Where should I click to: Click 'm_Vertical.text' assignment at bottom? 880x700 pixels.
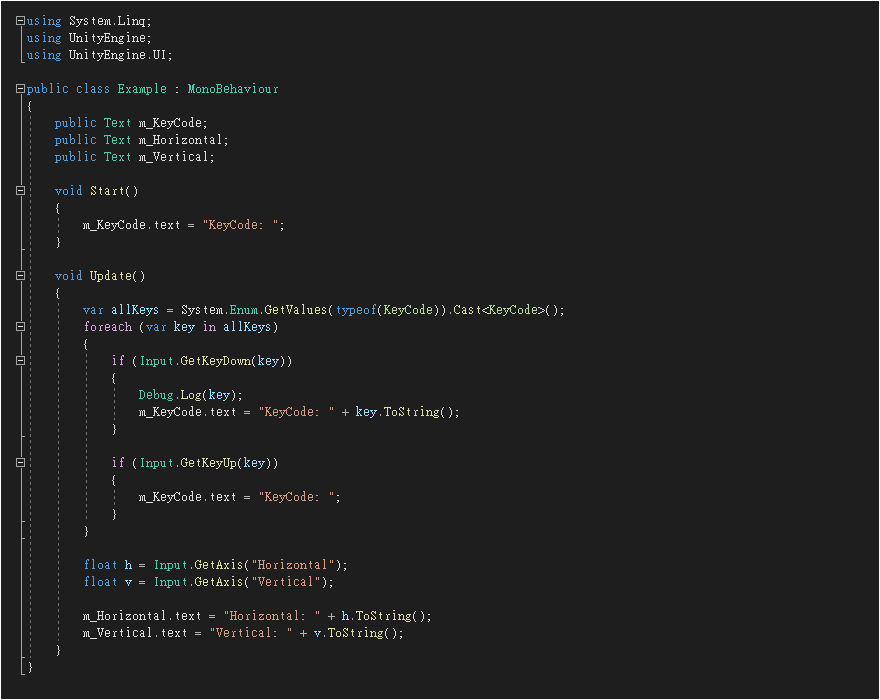click(x=135, y=633)
